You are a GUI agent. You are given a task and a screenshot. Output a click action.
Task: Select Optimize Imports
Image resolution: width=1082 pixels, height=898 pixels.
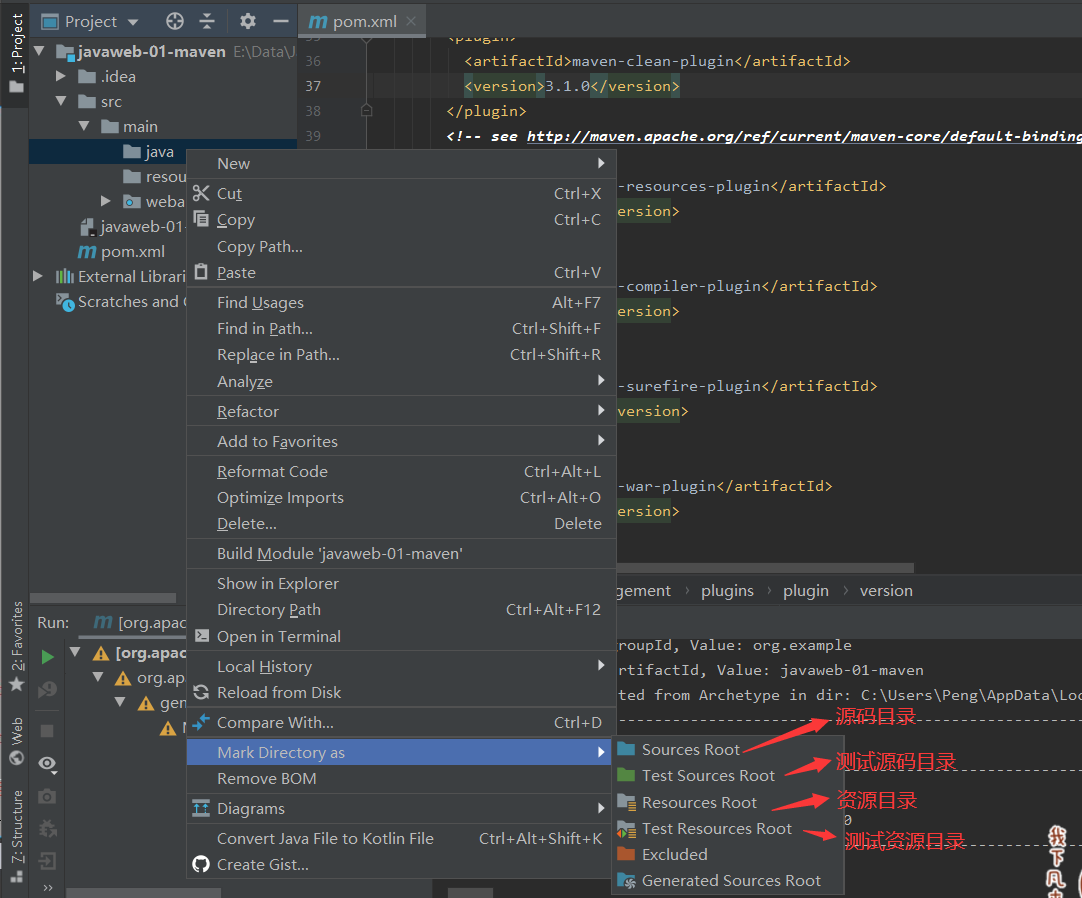click(x=401, y=498)
